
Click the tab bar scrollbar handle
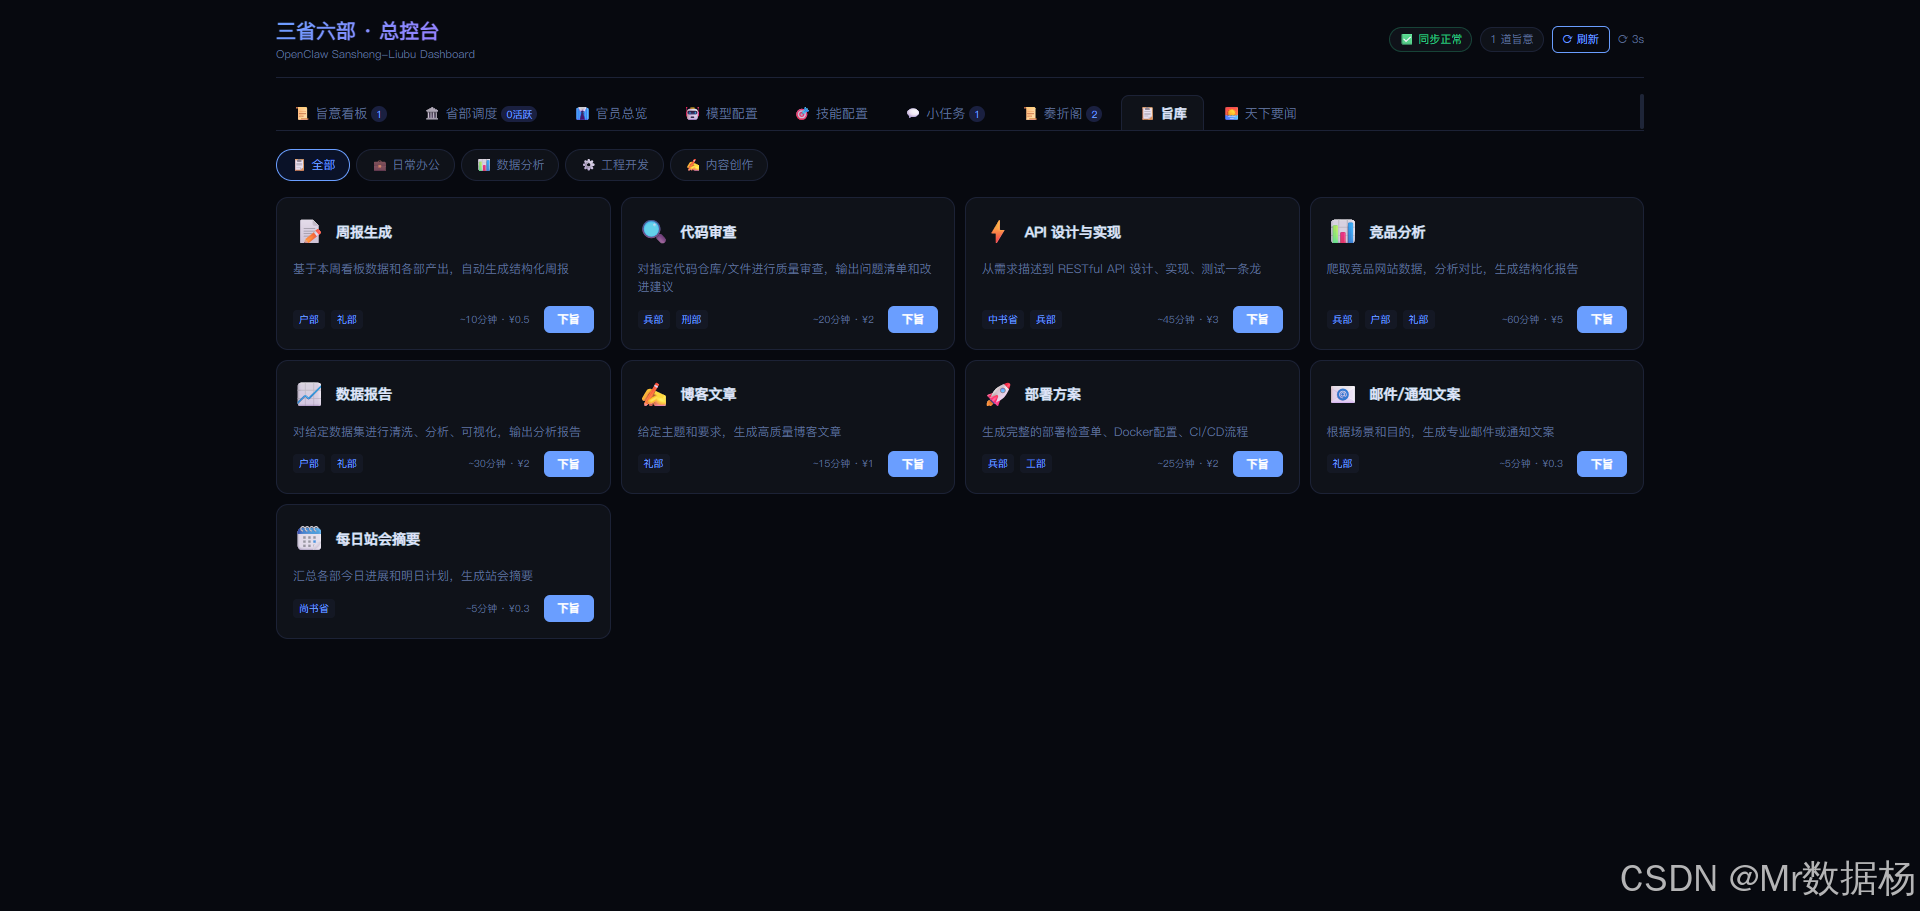[x=1641, y=112]
